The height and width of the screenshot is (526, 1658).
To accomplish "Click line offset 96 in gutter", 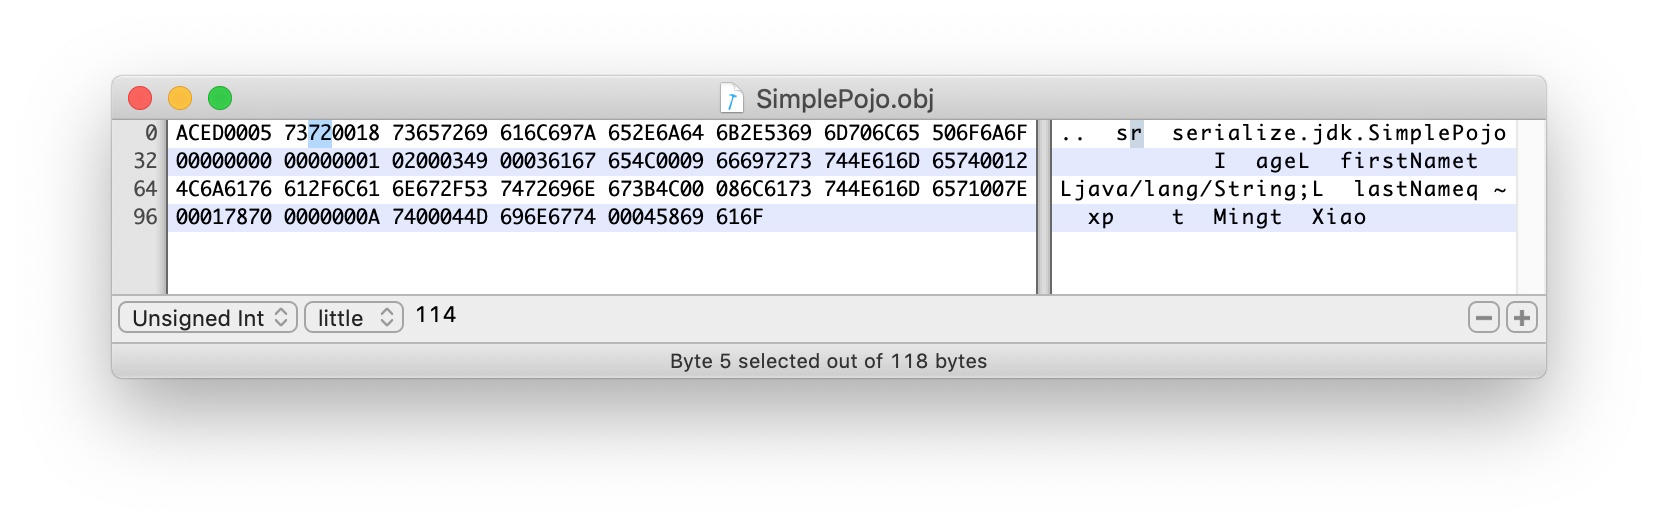I will tap(146, 217).
